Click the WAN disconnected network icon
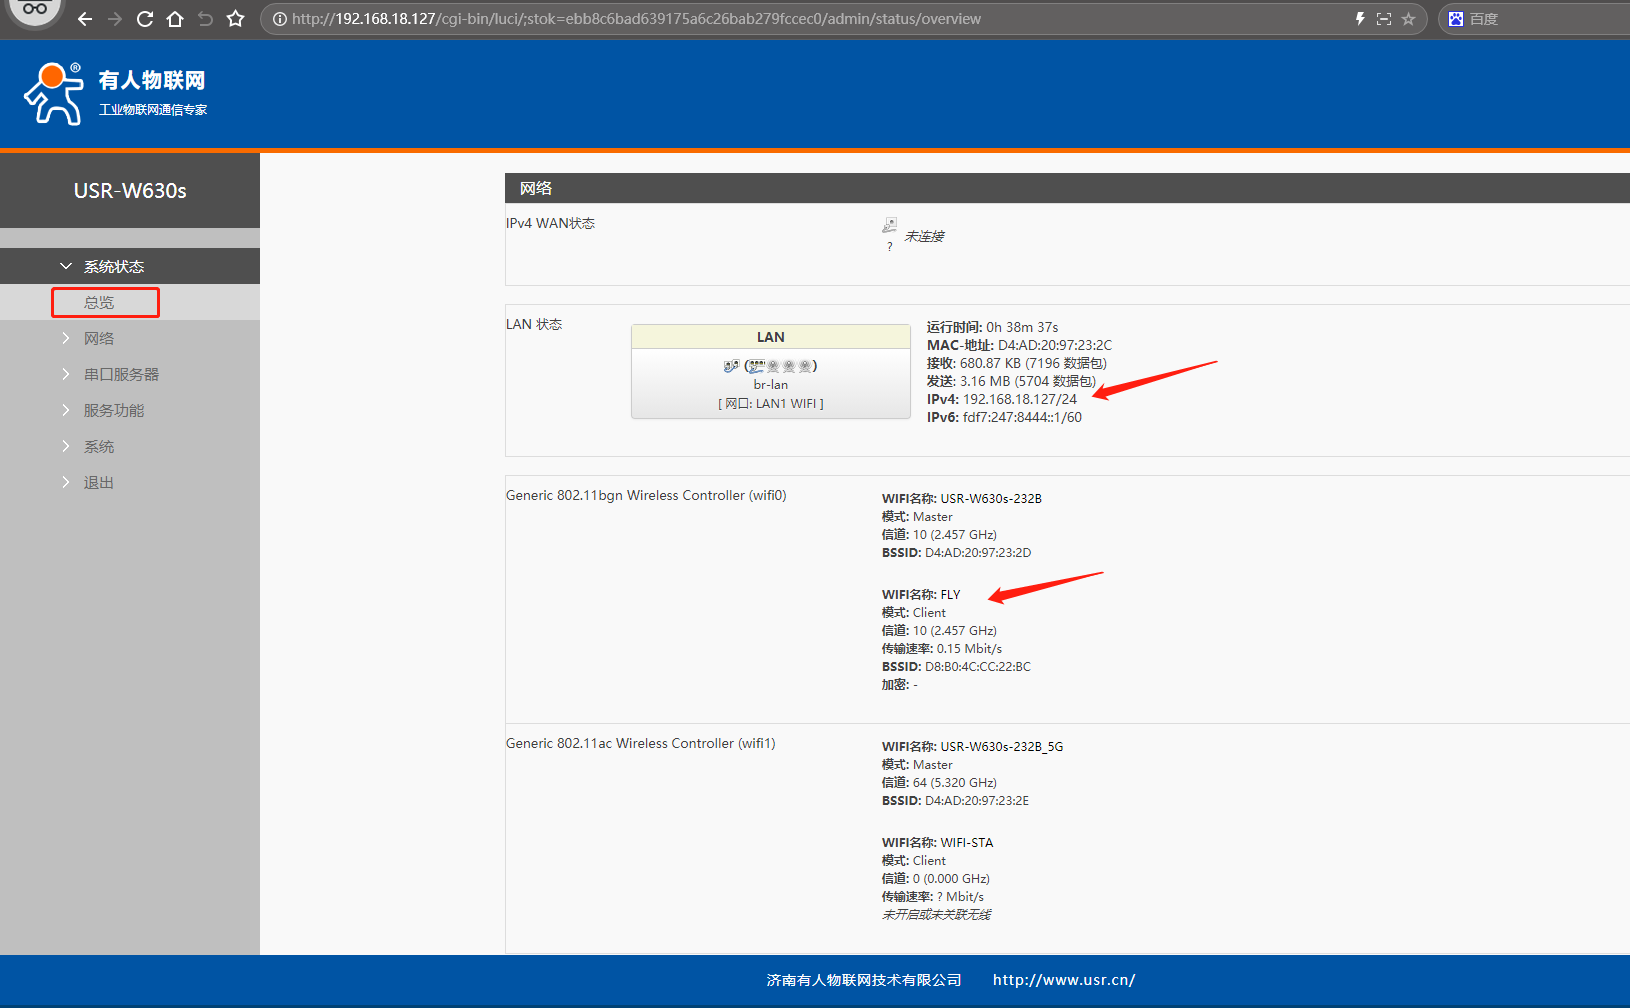Viewport: 1630px width, 1008px height. 889,226
